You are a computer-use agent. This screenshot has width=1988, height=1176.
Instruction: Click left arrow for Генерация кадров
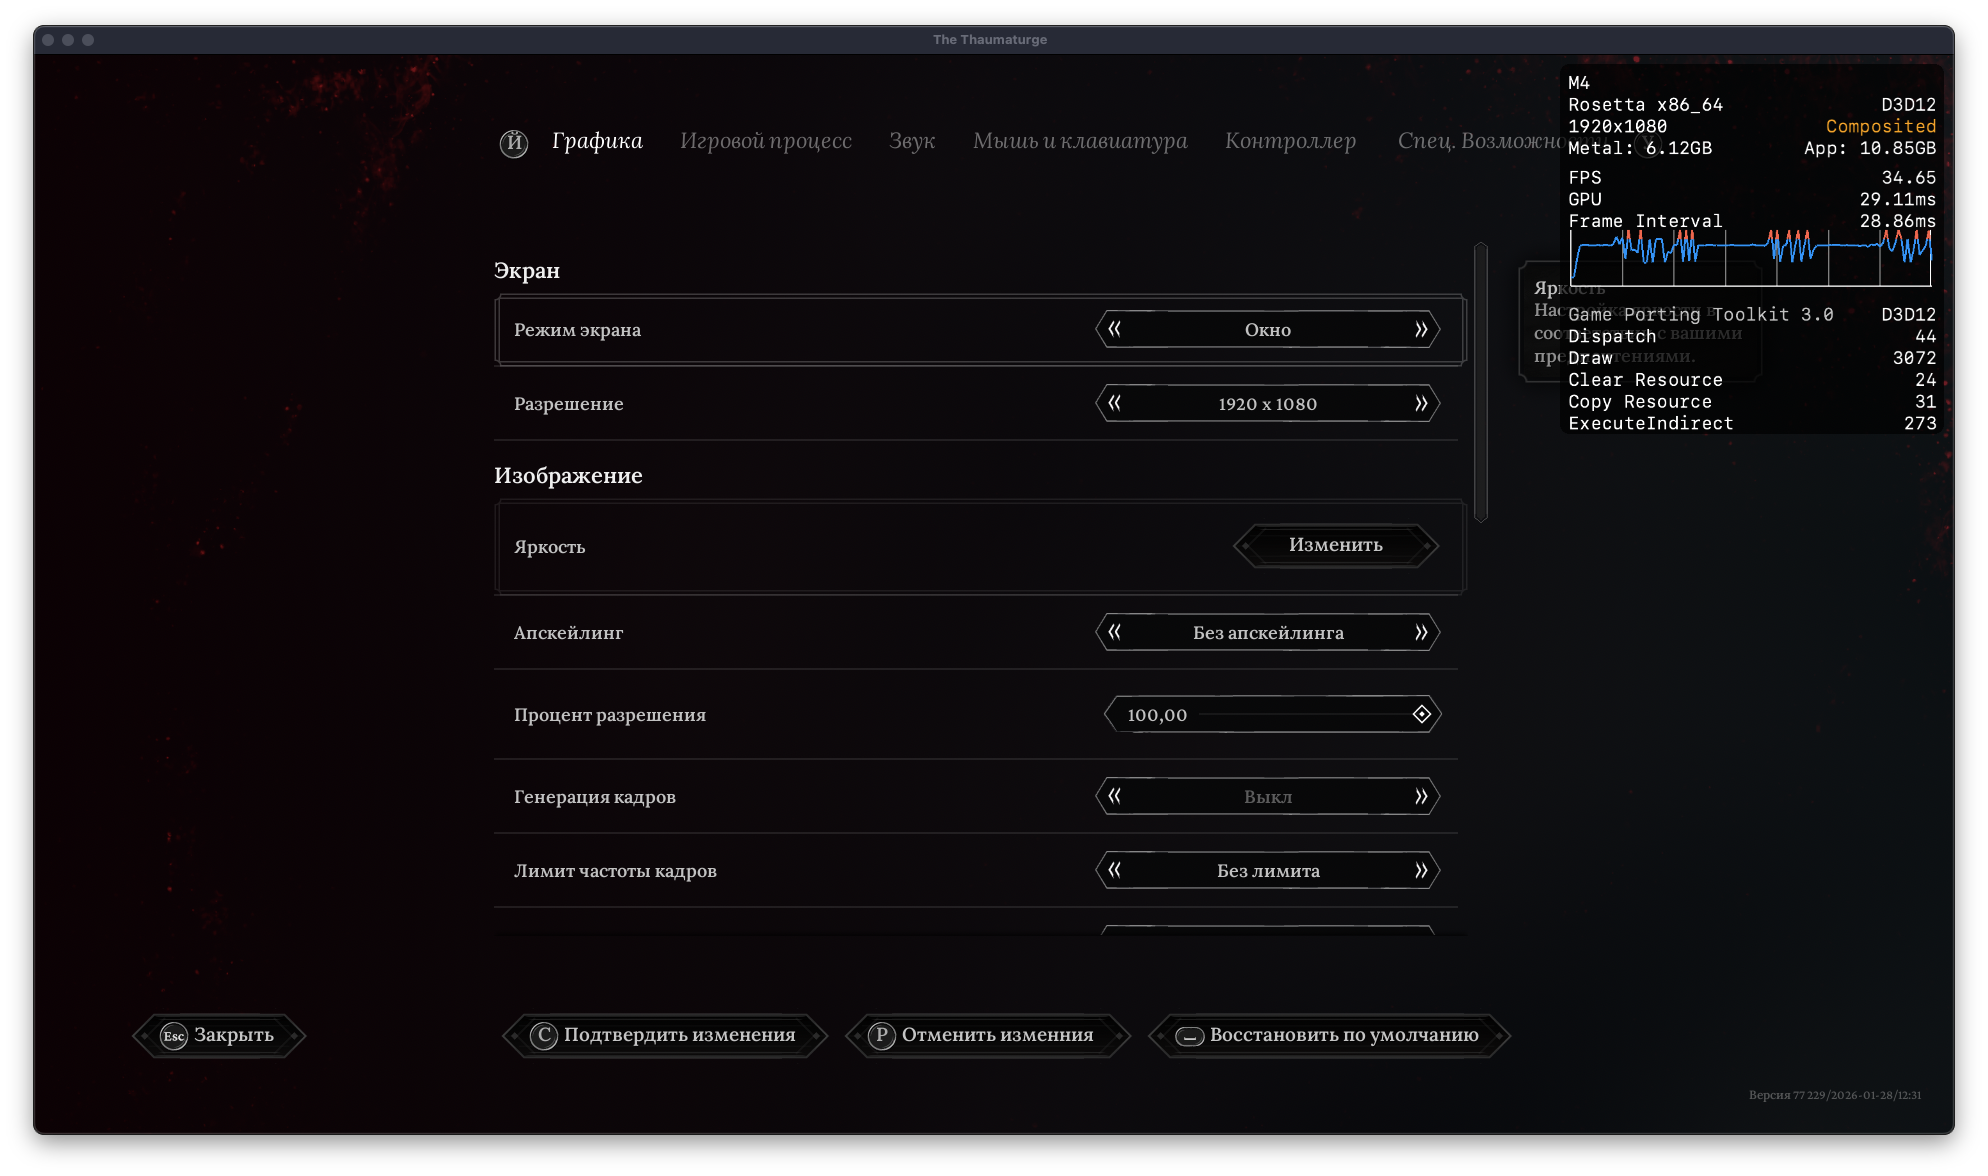coord(1114,796)
